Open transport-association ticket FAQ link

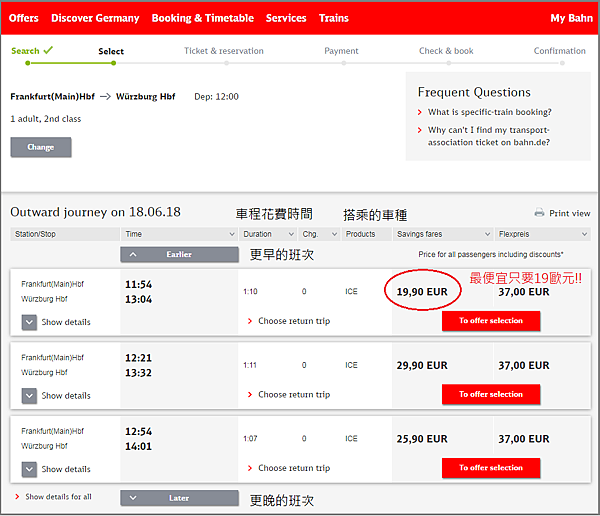(489, 136)
